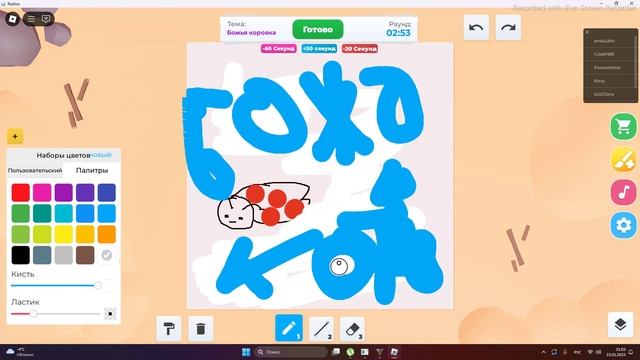Open the Roblox taskbar icon
This screenshot has height=360, width=640.
(394, 352)
